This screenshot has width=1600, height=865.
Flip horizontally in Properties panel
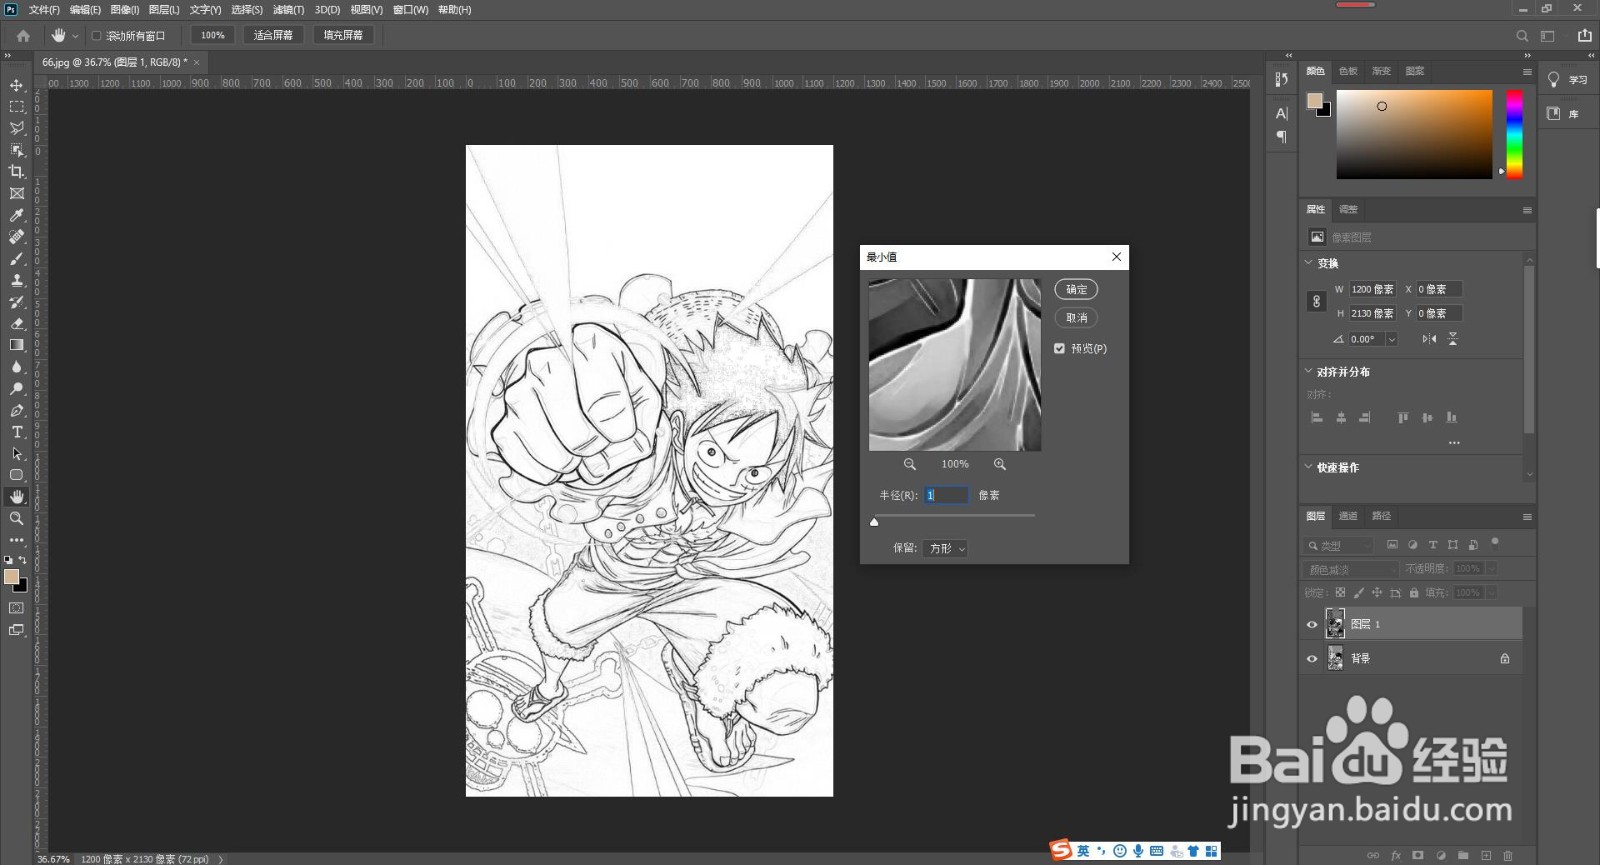pos(1429,339)
